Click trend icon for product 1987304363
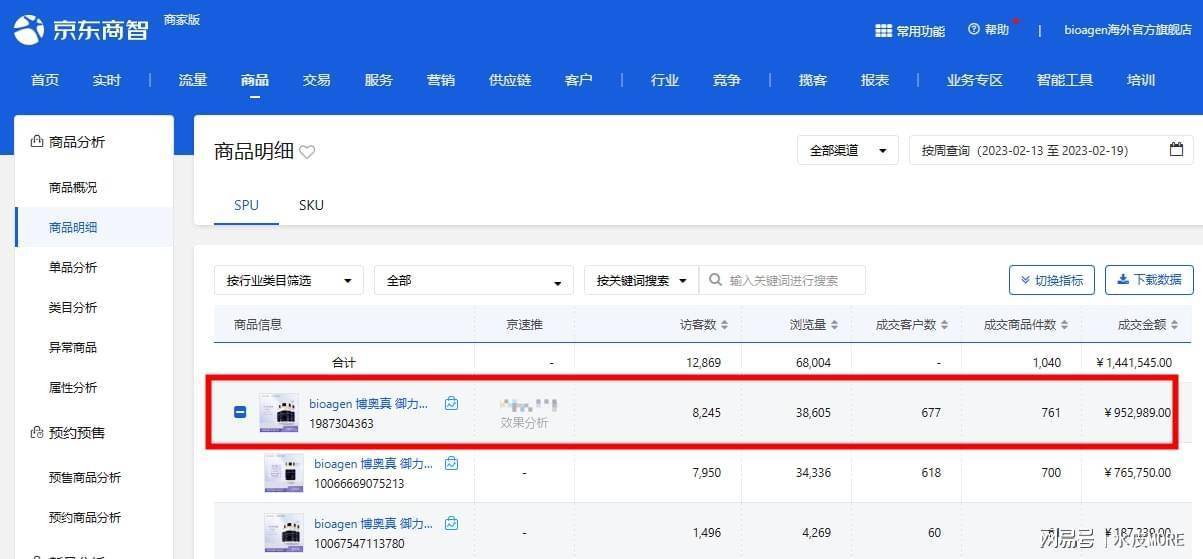 click(x=452, y=403)
